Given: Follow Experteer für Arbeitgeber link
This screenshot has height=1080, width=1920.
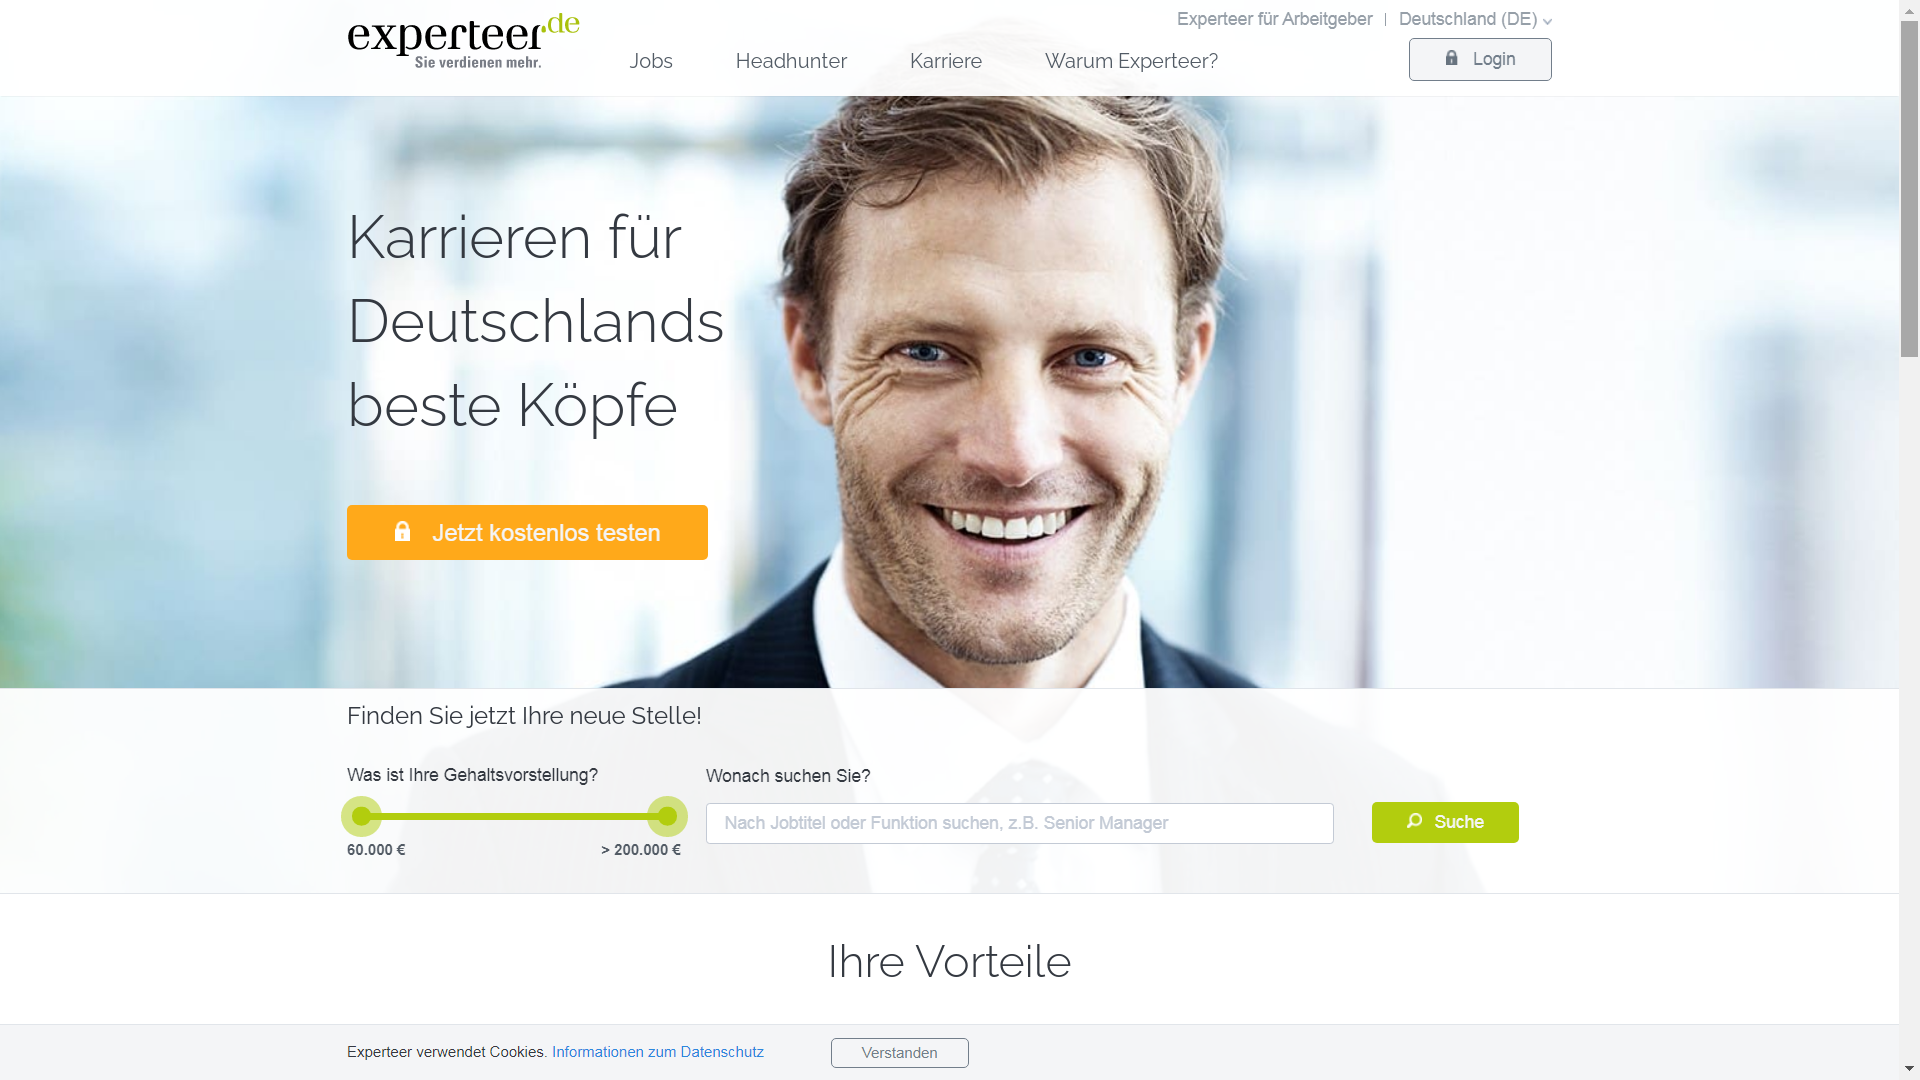Looking at the screenshot, I should coord(1274,19).
